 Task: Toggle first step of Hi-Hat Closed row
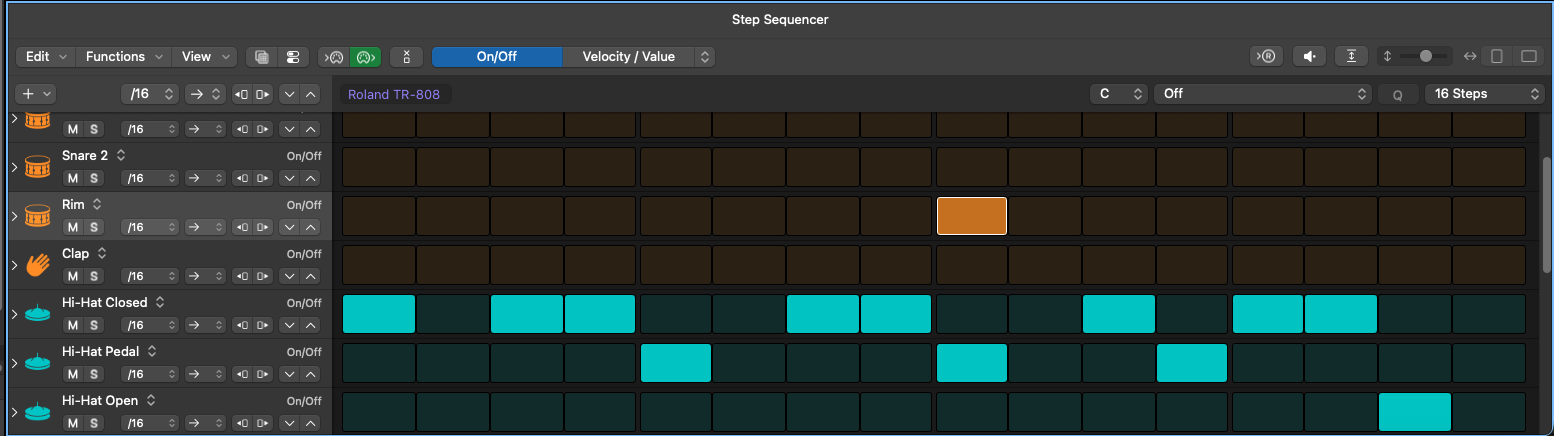pos(379,314)
